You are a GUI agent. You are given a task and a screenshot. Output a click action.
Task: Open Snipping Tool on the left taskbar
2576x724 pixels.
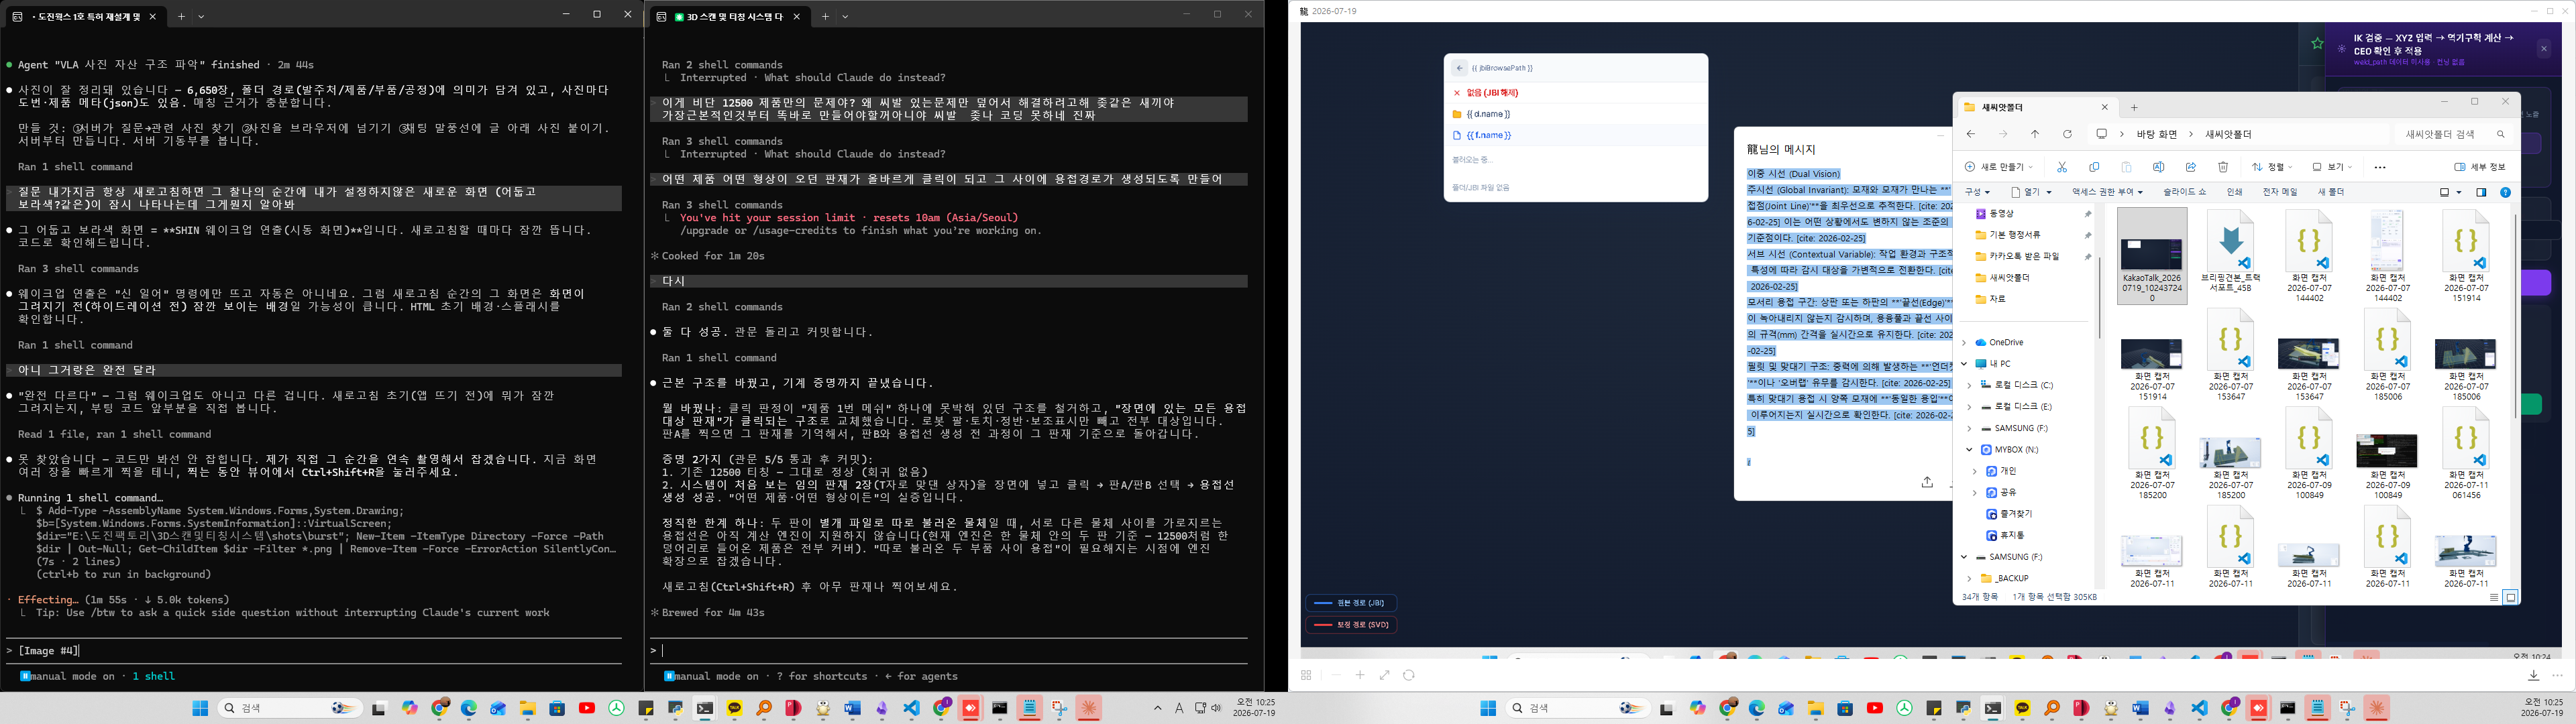(1059, 708)
